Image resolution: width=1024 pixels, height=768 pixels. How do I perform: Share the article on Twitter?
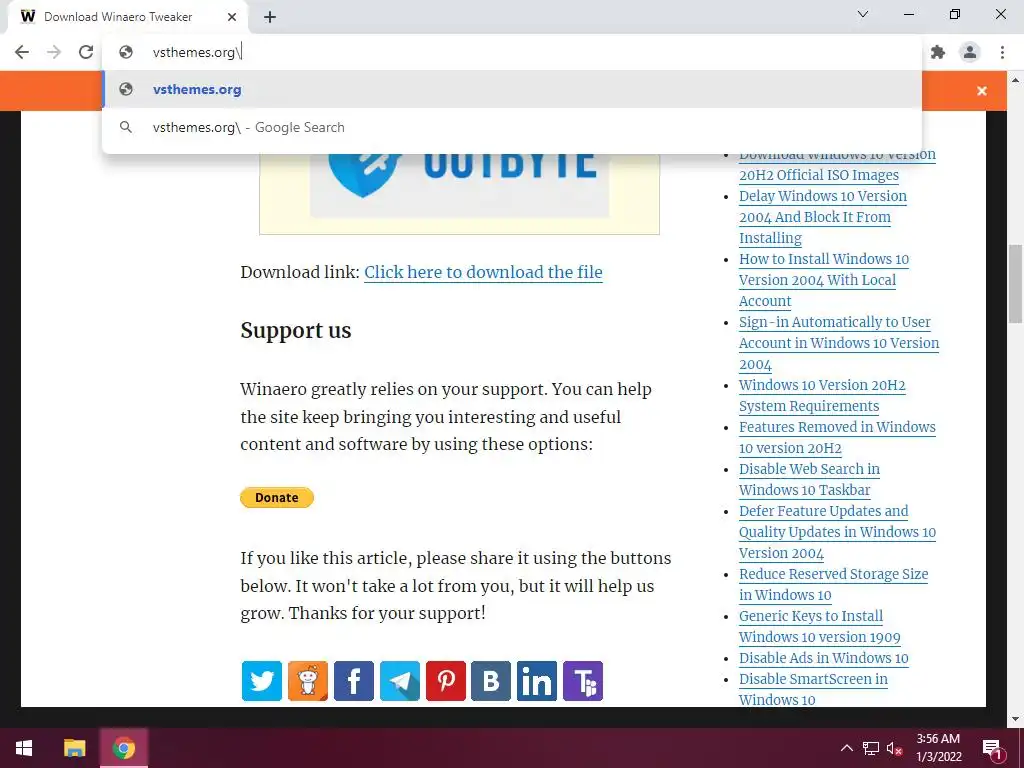pyautogui.click(x=262, y=680)
